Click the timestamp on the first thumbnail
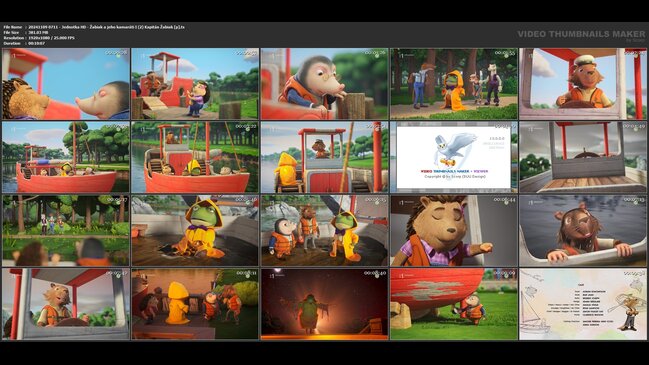Screen dimensions: 649x365 (116, 53)
